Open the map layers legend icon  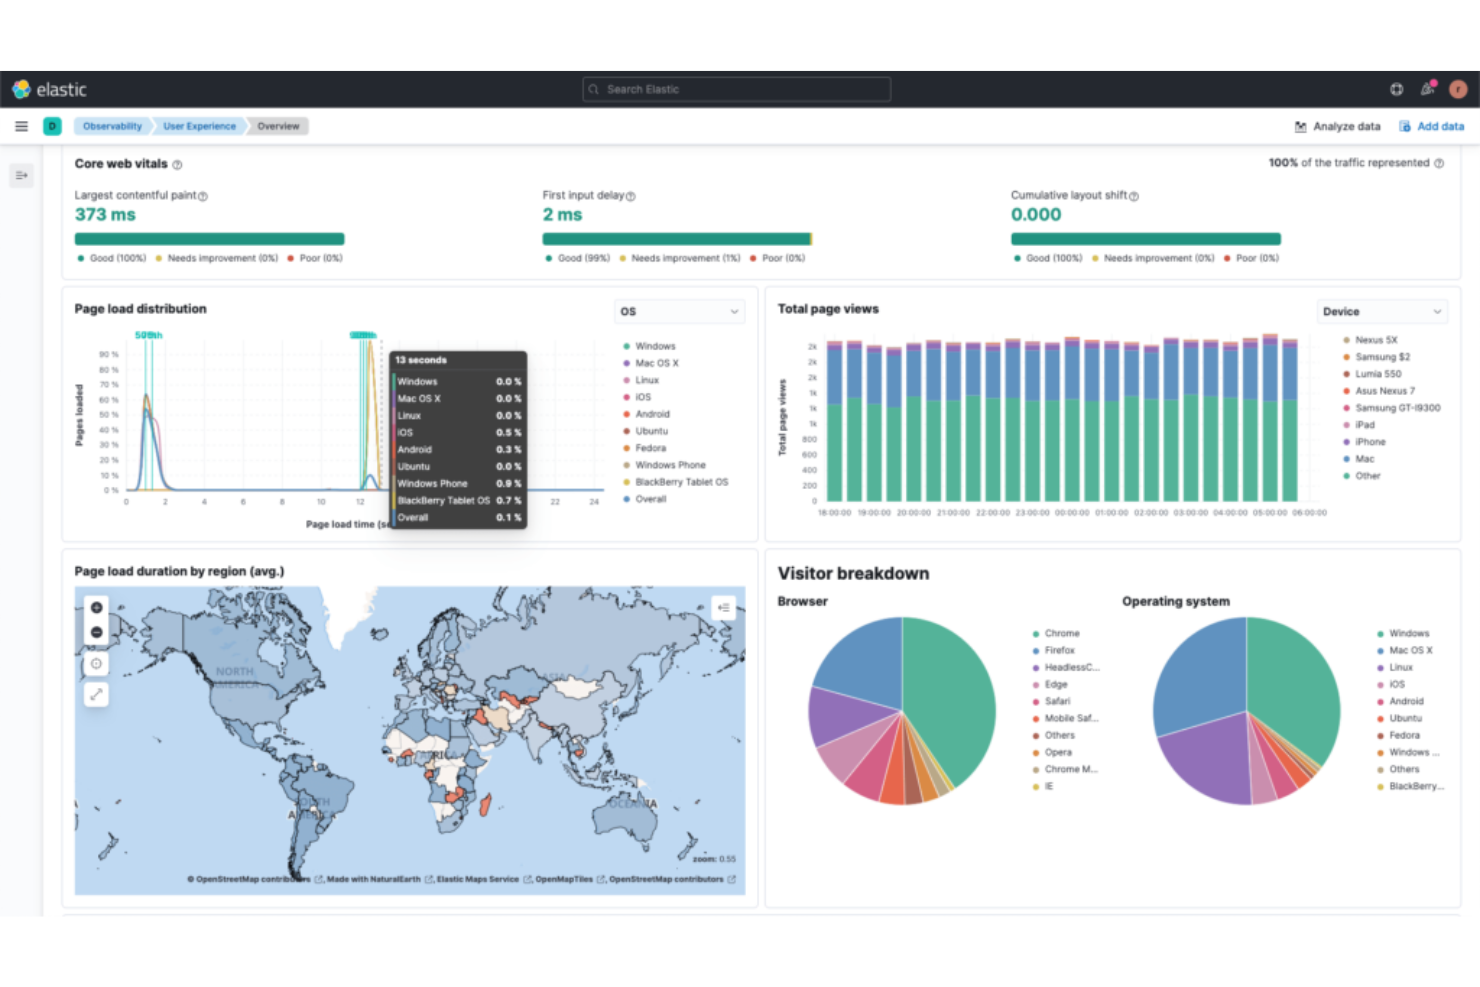723,607
